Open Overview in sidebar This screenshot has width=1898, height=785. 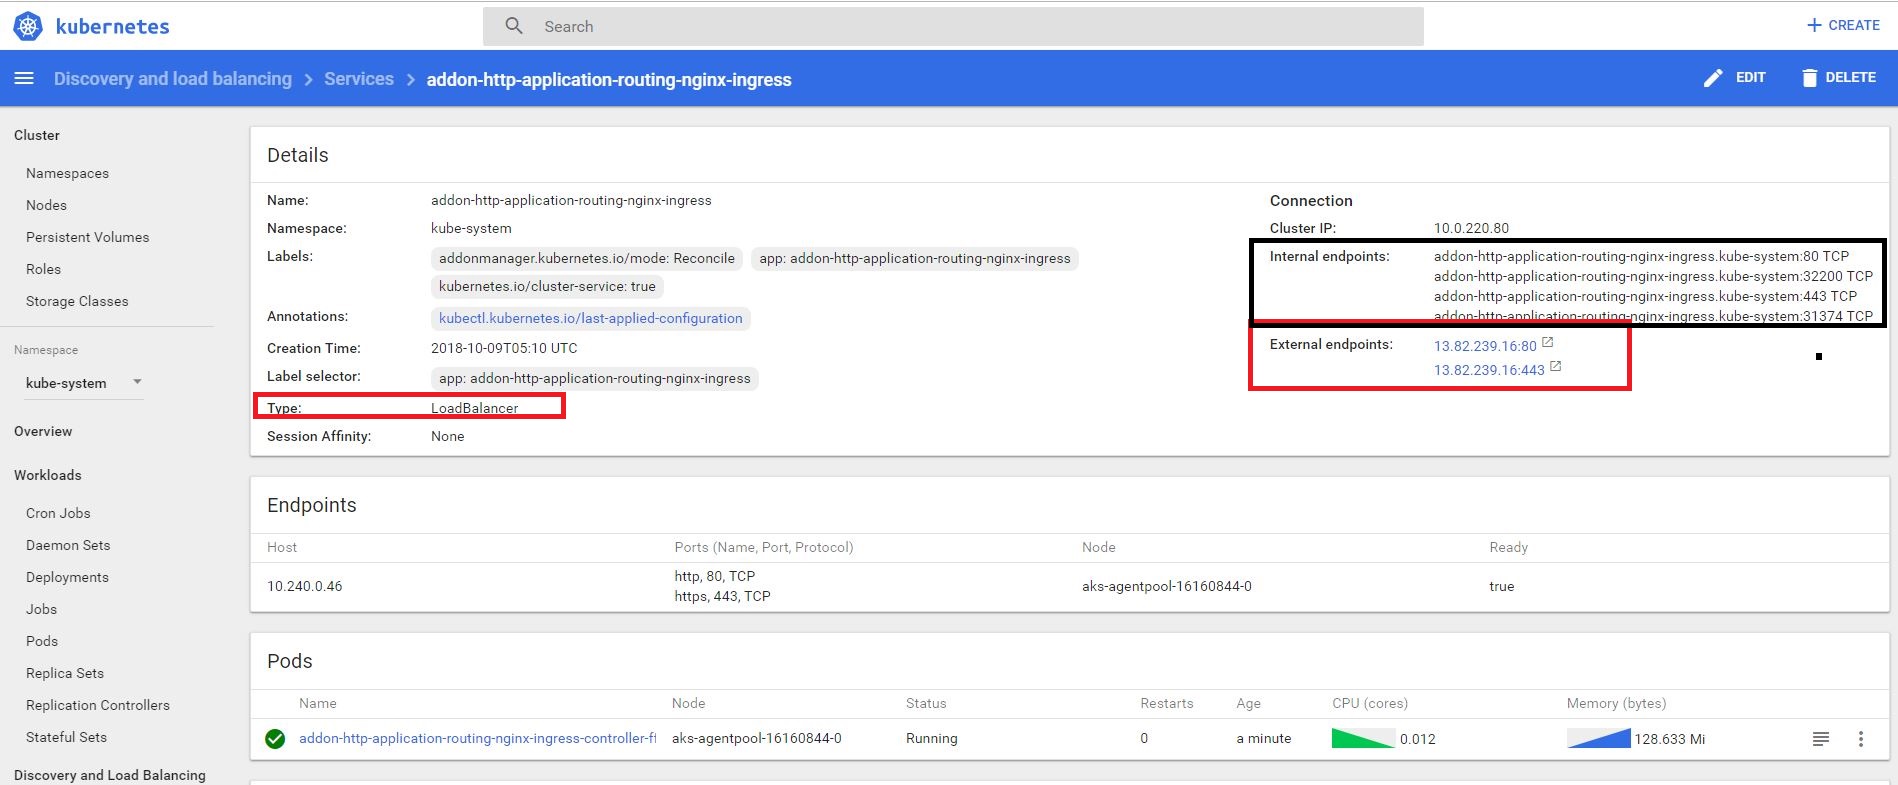click(x=43, y=431)
